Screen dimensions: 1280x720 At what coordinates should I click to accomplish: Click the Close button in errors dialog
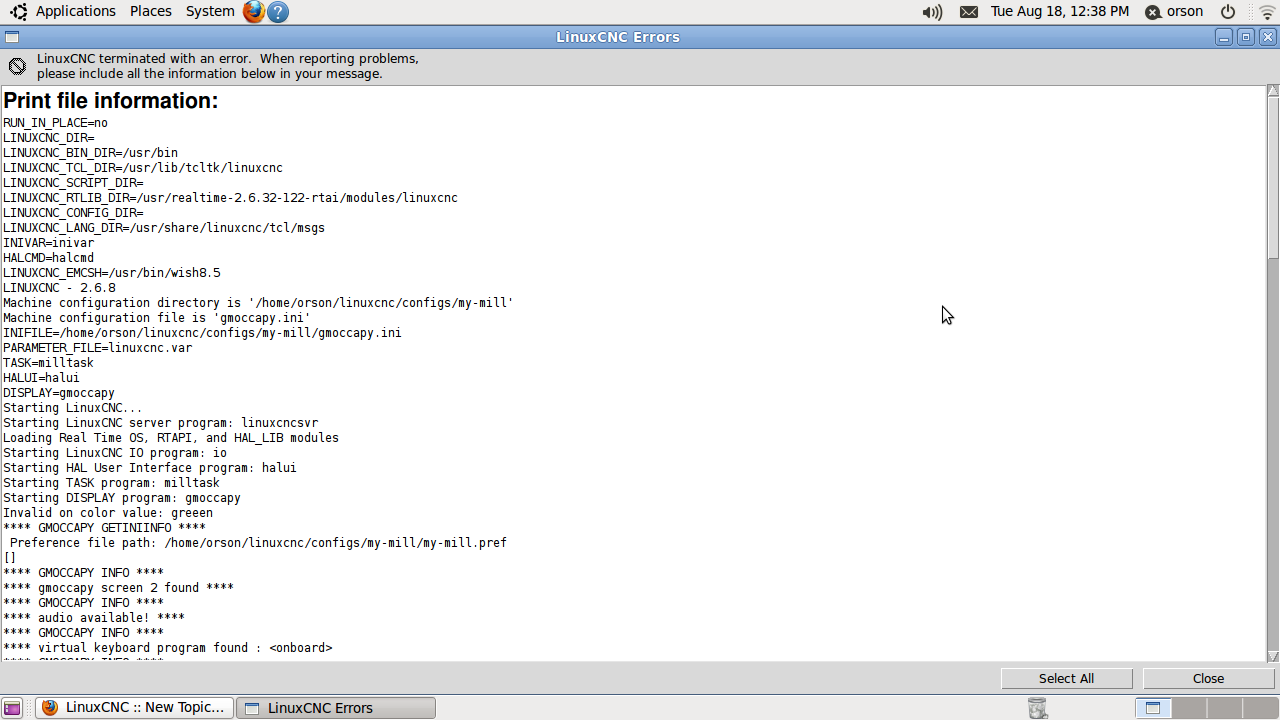coord(1208,678)
